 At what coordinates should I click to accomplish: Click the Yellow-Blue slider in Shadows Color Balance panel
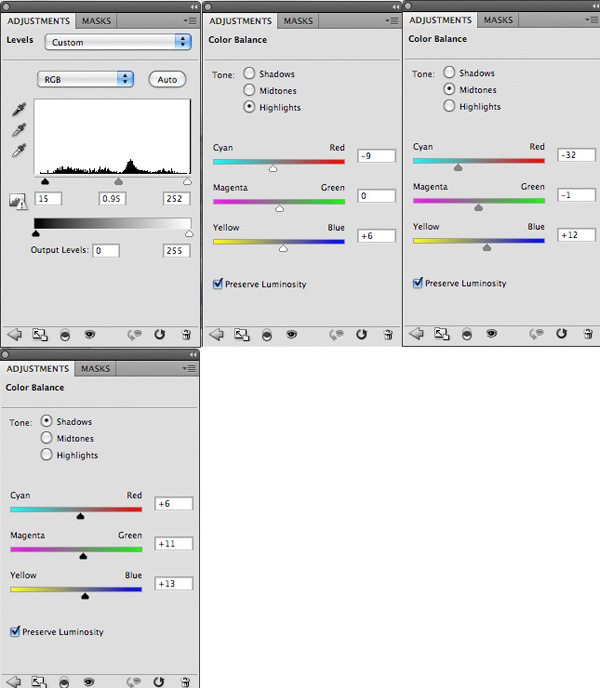click(x=76, y=590)
